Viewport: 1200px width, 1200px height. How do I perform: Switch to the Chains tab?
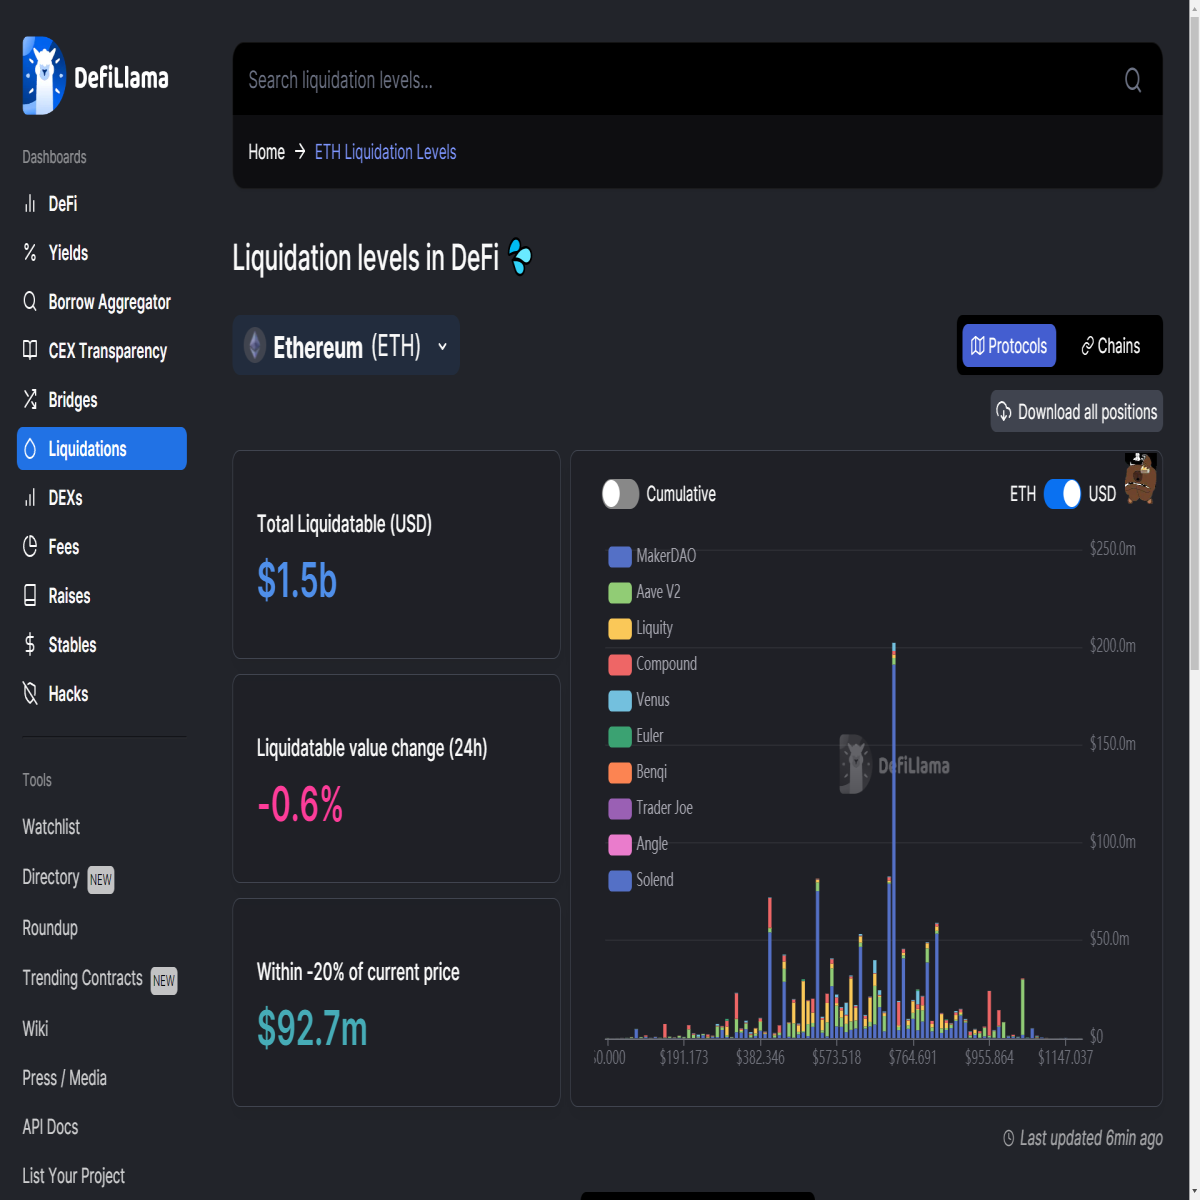[x=1110, y=346]
